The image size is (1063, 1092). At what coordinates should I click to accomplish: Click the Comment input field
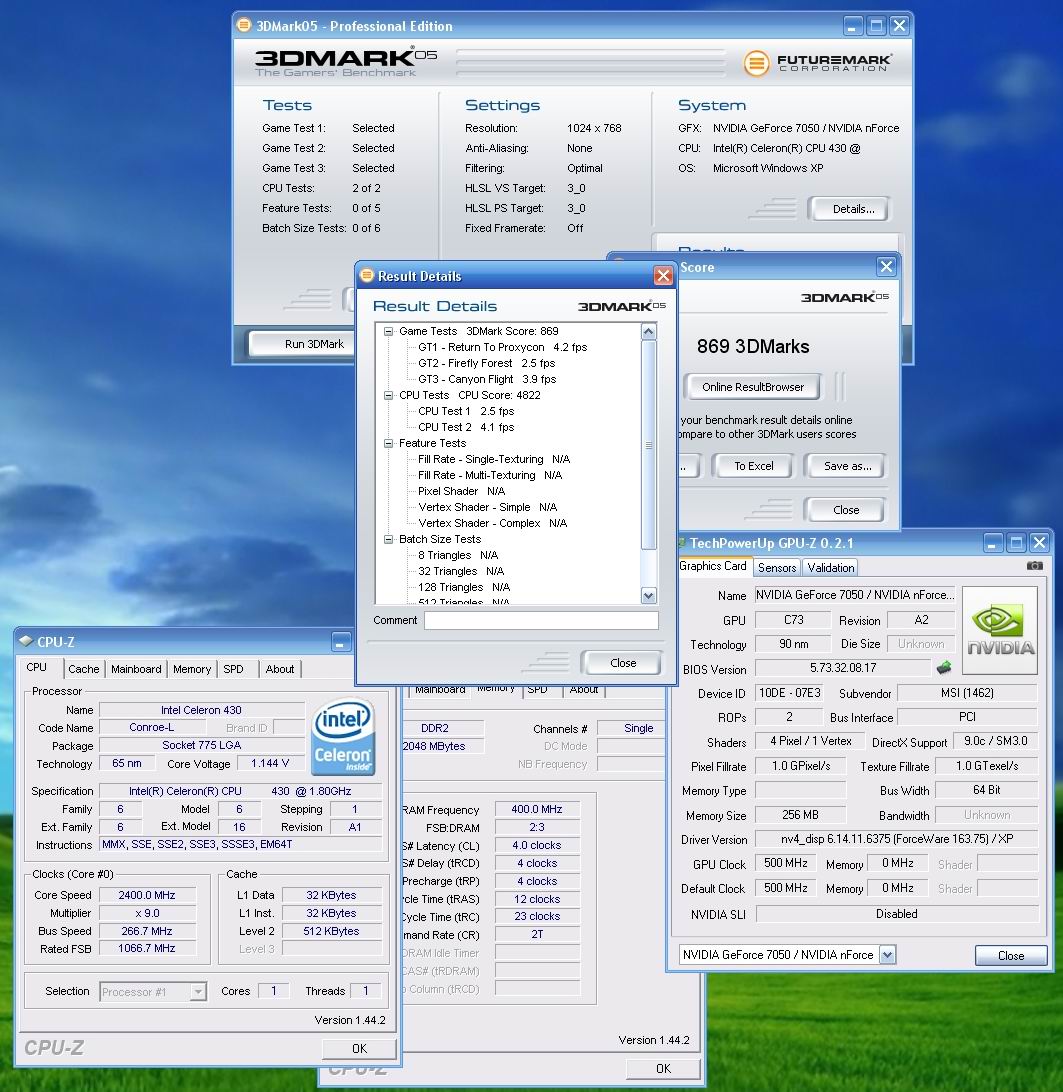541,621
